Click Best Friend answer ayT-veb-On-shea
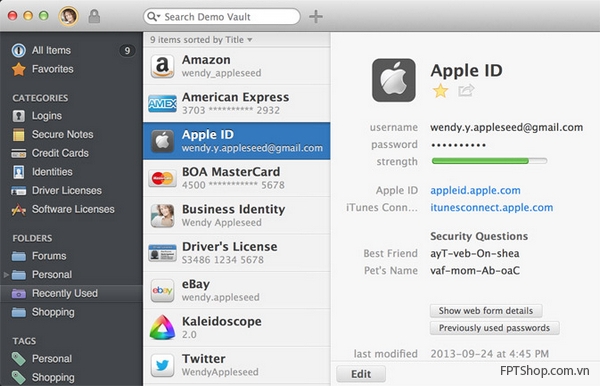This screenshot has height=386, width=600. tap(475, 253)
